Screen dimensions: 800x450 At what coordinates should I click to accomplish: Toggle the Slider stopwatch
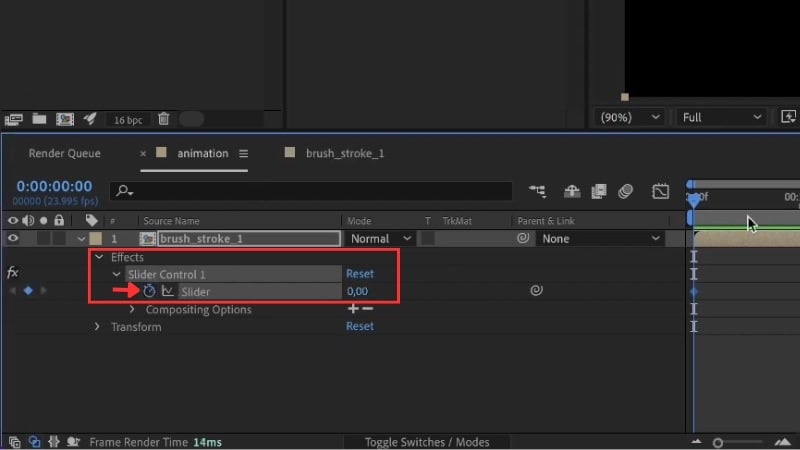point(149,291)
